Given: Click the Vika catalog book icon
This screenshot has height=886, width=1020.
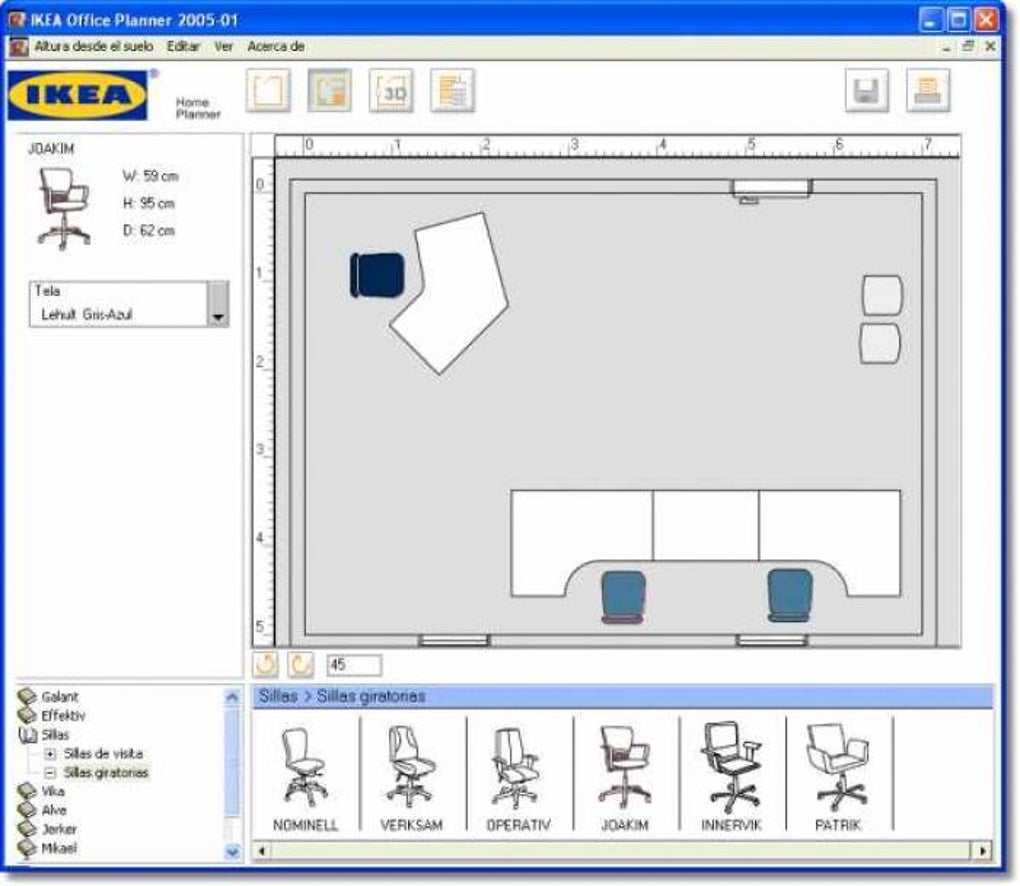Looking at the screenshot, I should (x=27, y=792).
